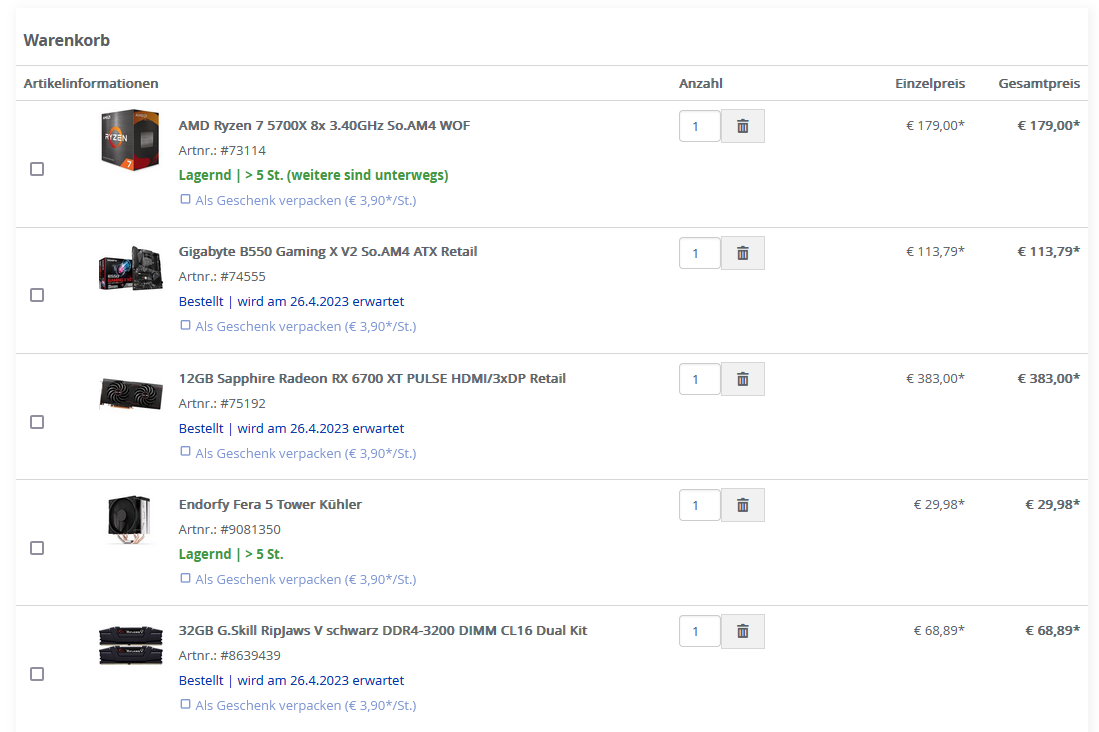Edit quantity of G.Skill RipJaws V kit

699,631
